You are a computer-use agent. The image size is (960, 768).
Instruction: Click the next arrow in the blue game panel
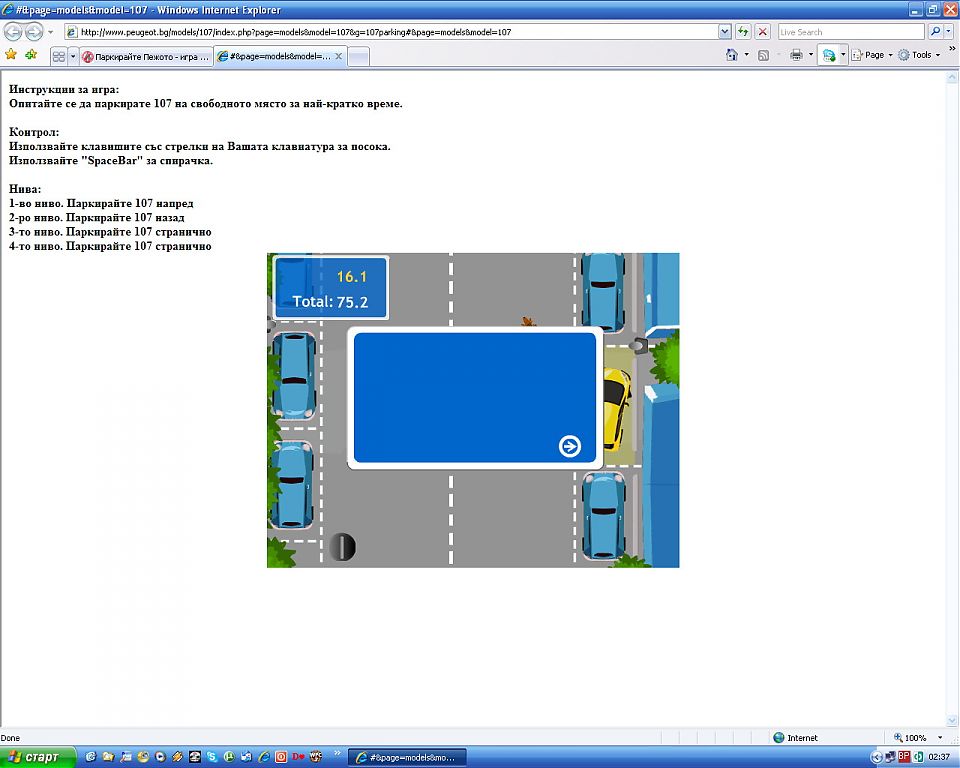[x=569, y=446]
